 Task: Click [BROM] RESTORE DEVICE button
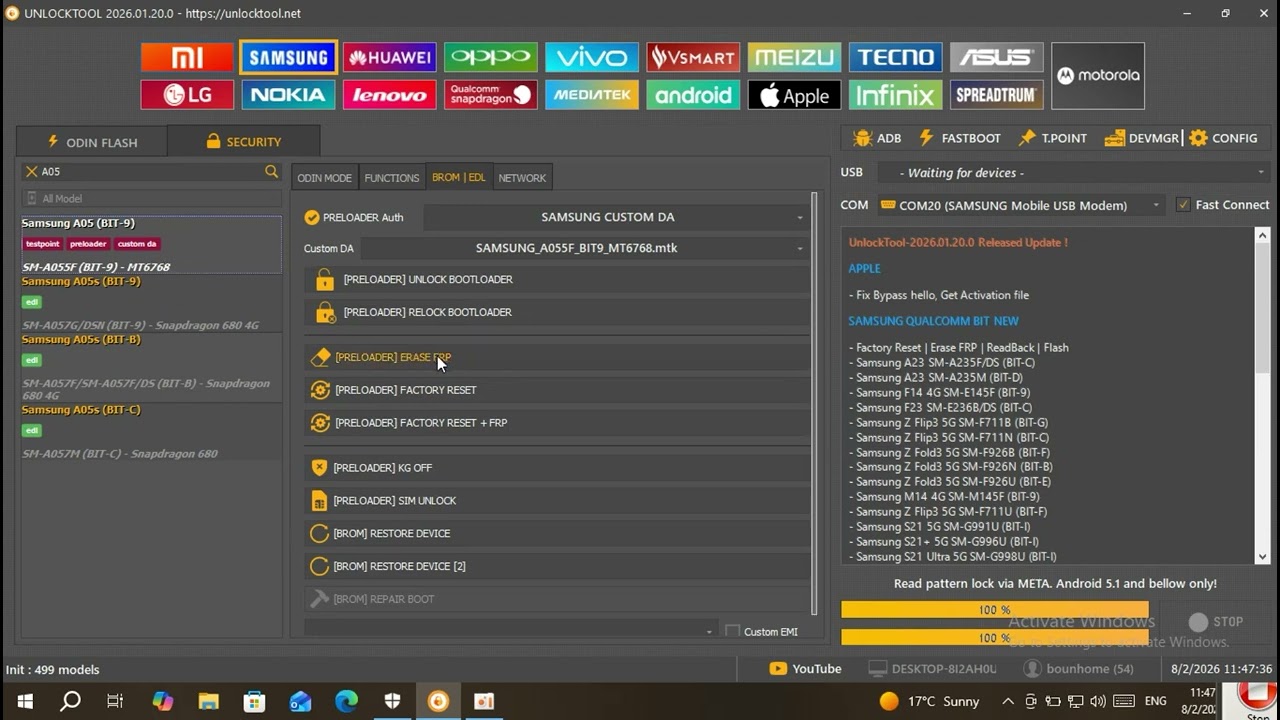[x=557, y=534]
